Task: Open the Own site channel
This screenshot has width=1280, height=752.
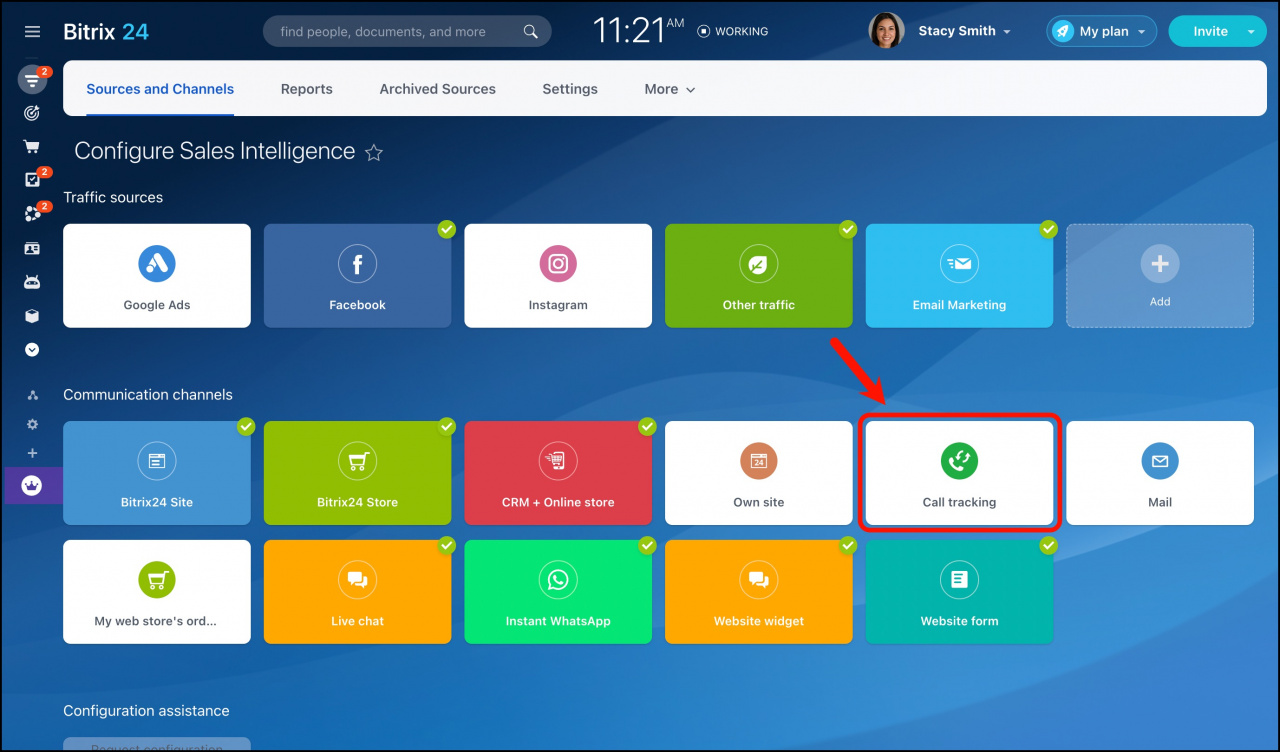Action: tap(759, 473)
